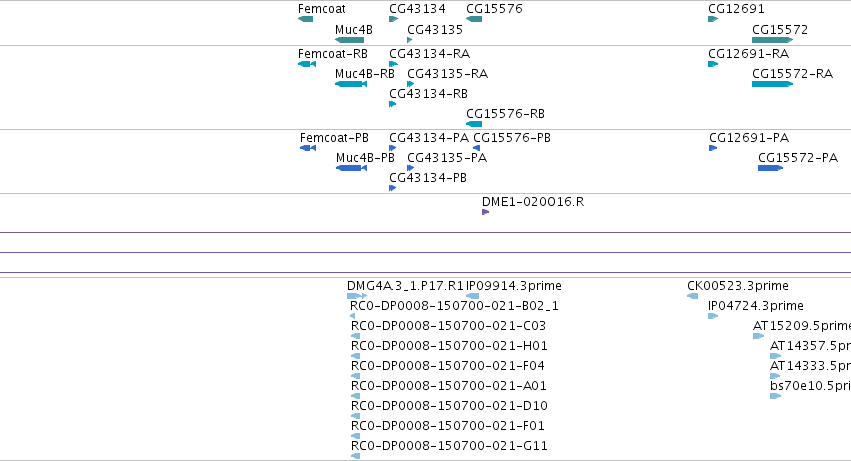Click the CG15576-RB transcript glyph
Image resolution: width=851 pixels, height=461 pixels.
pyautogui.click(x=474, y=124)
